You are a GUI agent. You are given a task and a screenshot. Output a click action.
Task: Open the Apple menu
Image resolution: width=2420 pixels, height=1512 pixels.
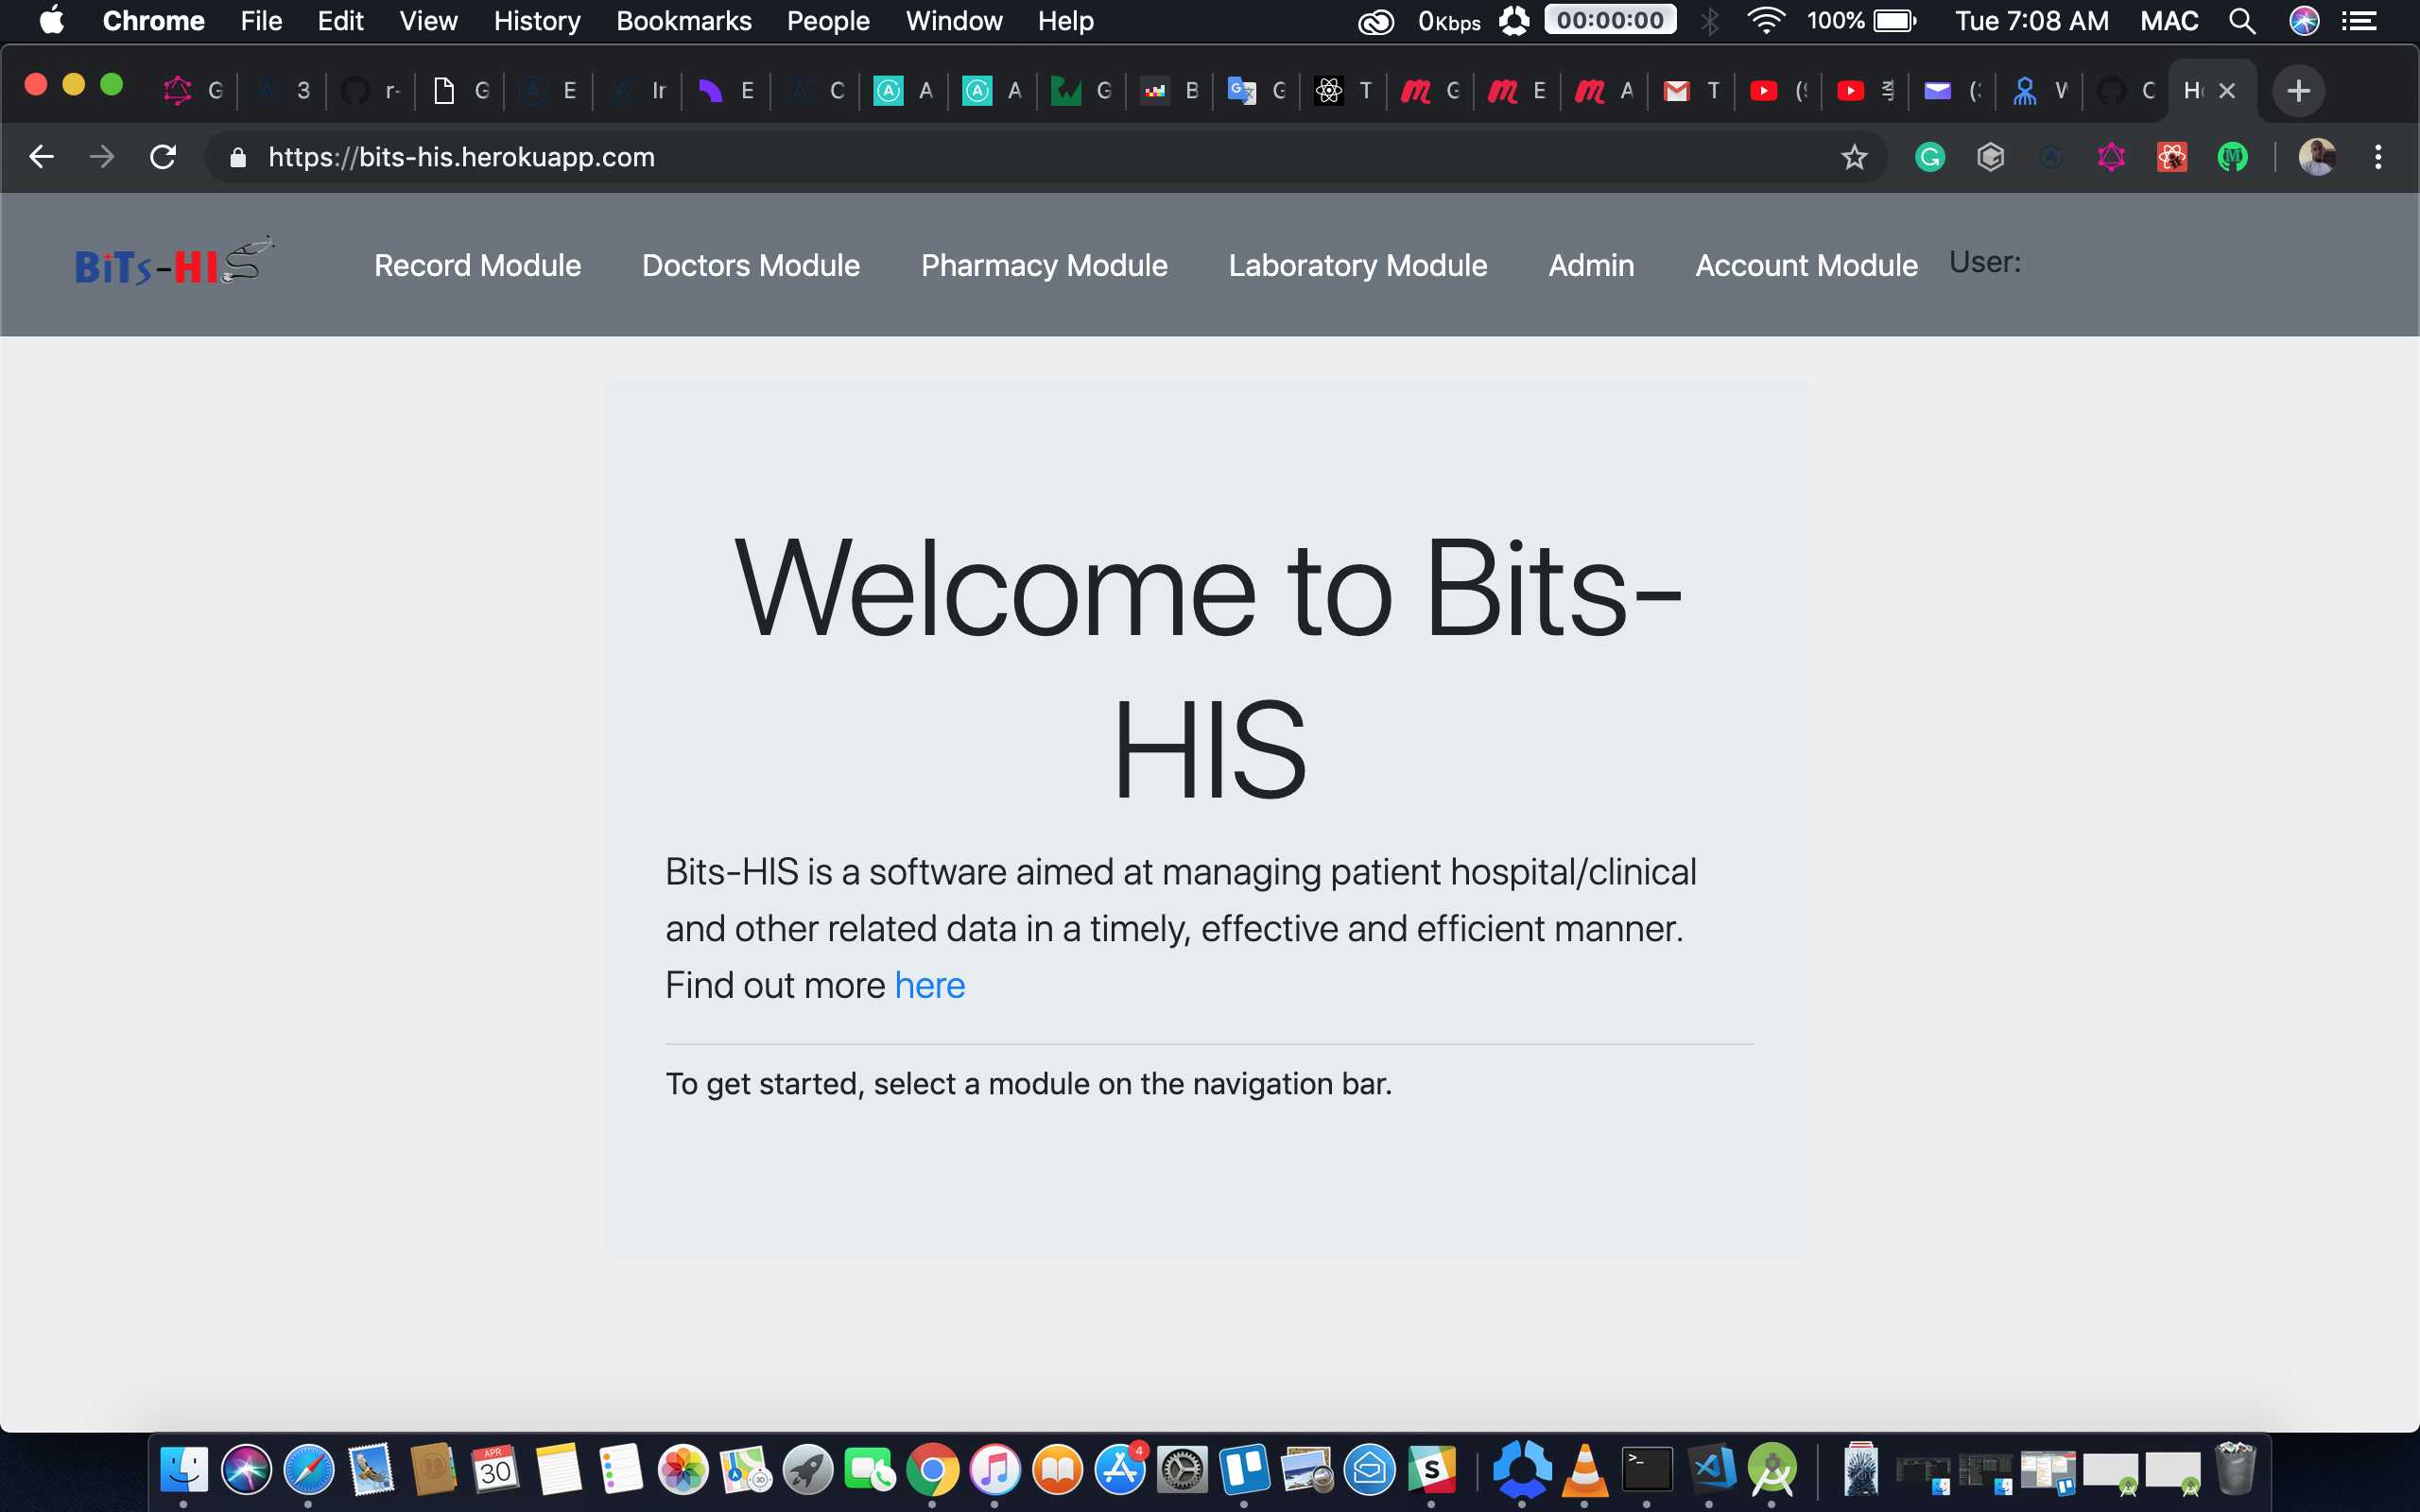point(52,21)
